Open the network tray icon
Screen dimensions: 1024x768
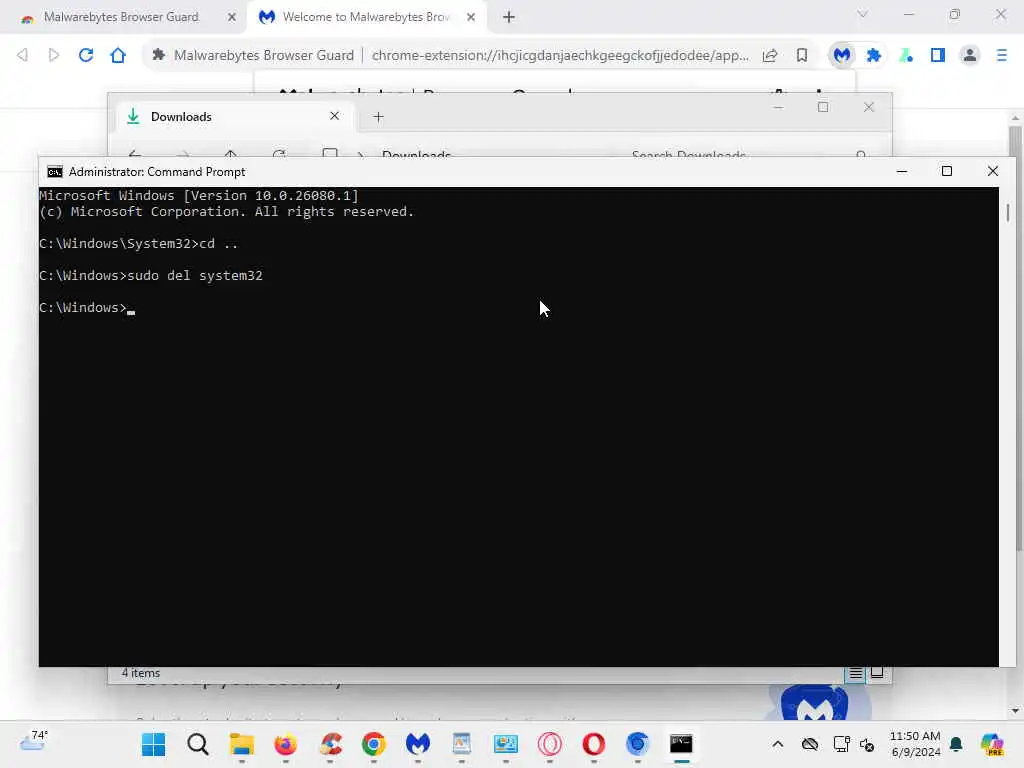click(x=841, y=744)
